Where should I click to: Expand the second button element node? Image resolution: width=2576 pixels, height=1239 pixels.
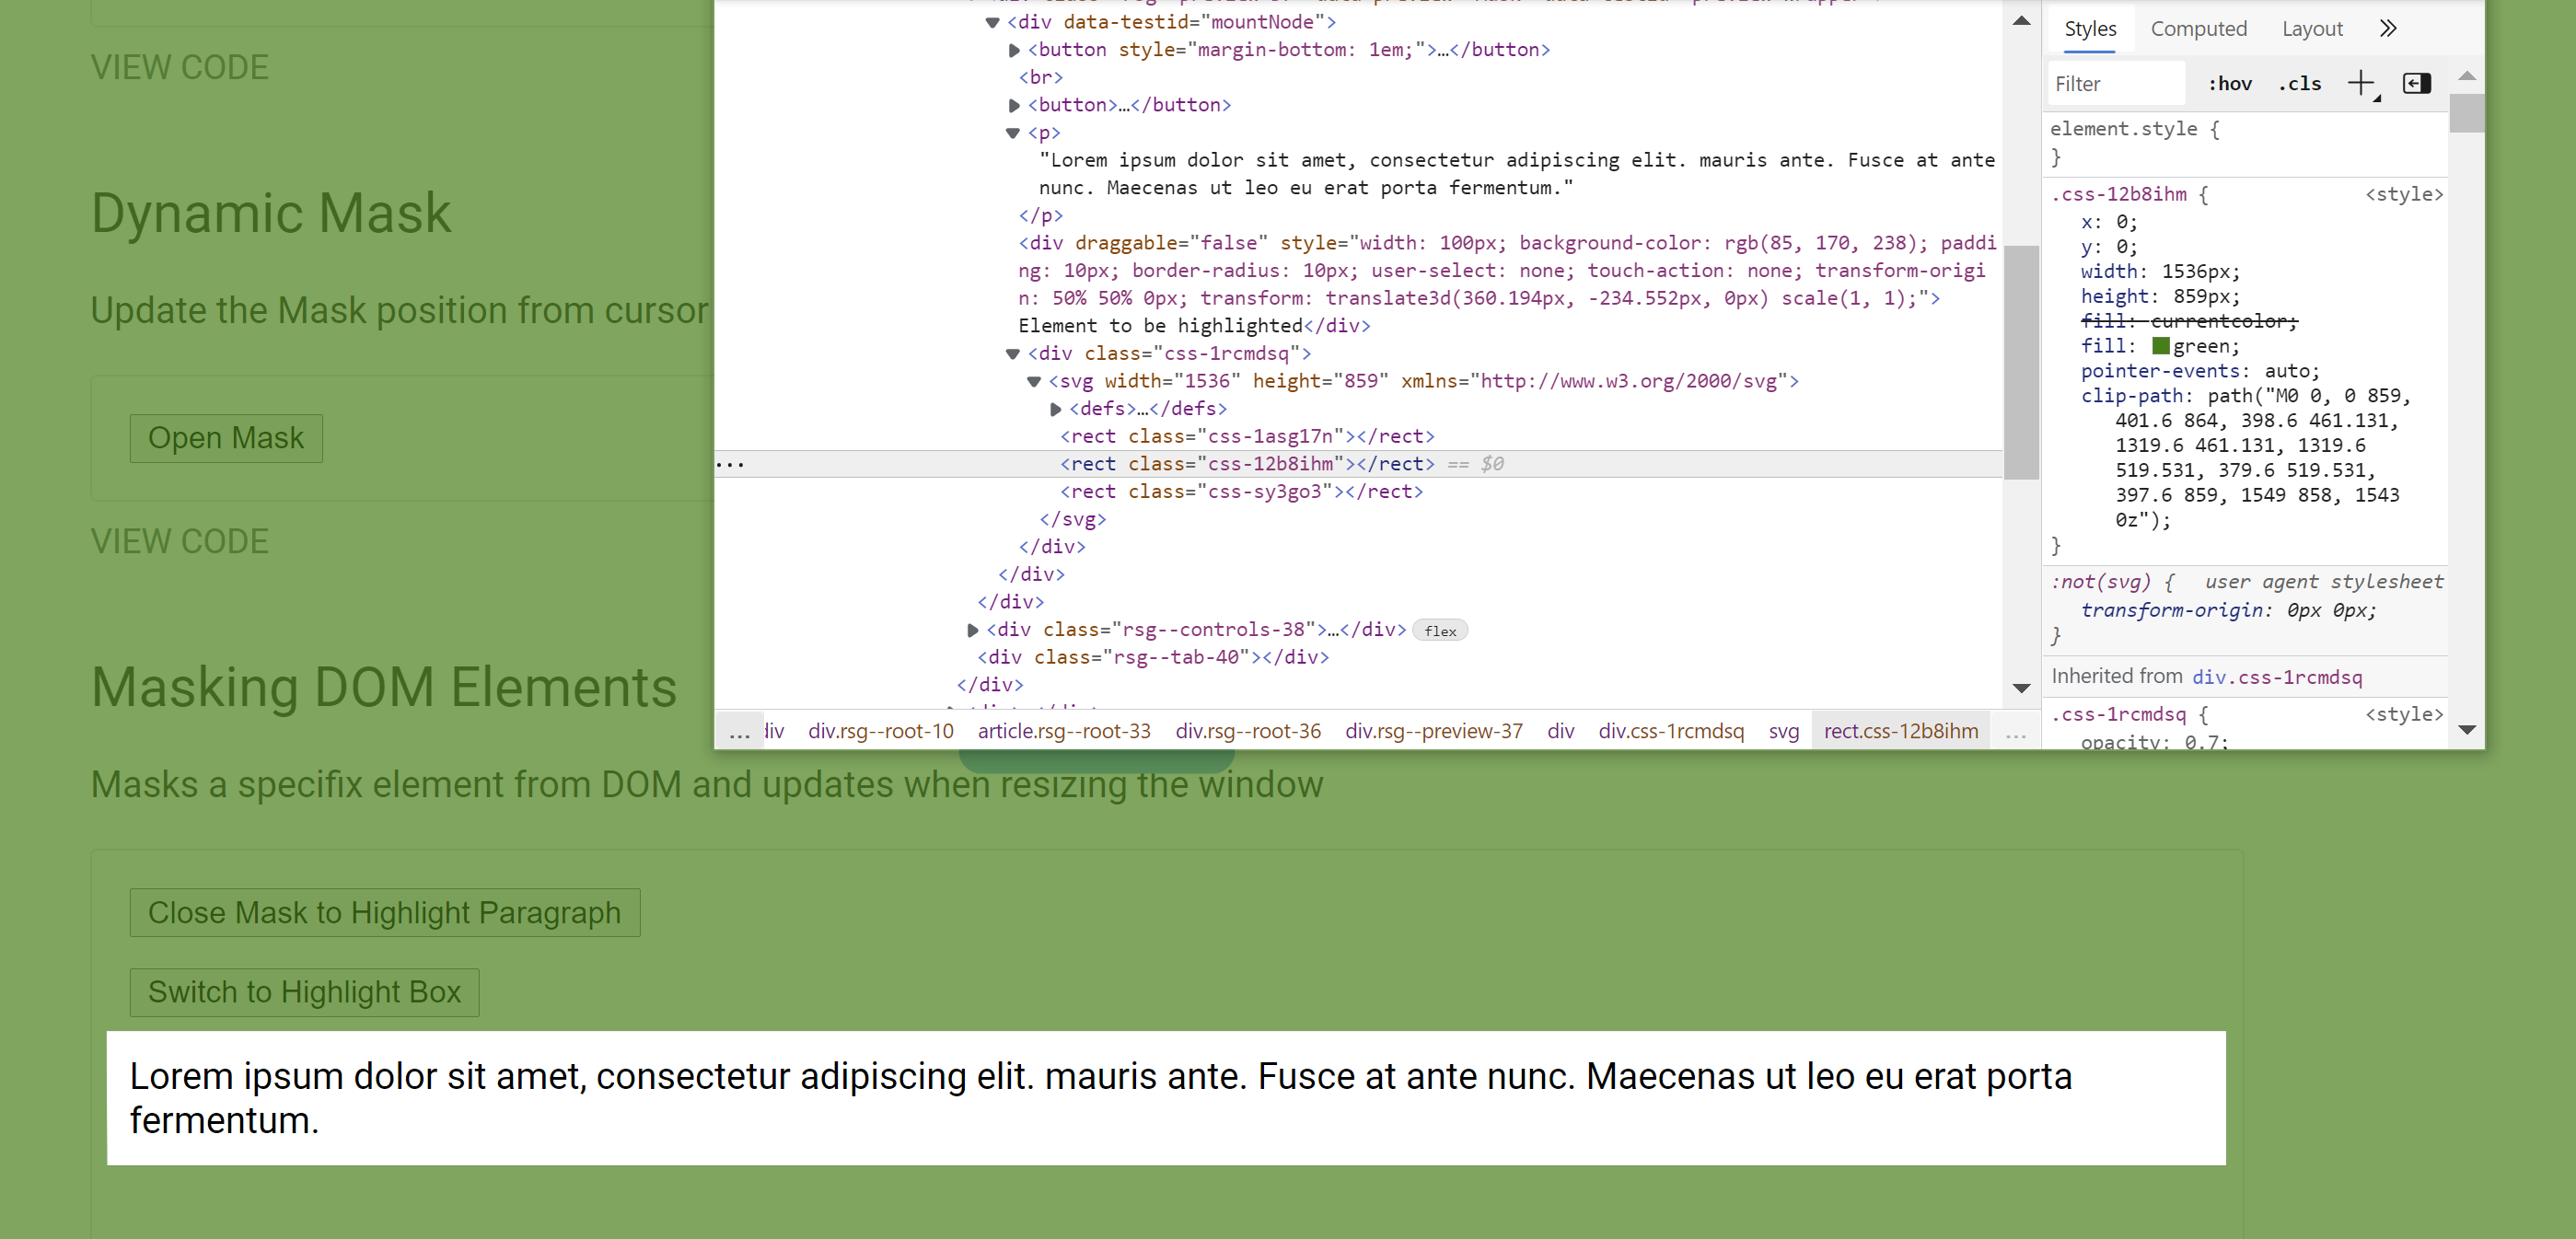tap(1014, 105)
